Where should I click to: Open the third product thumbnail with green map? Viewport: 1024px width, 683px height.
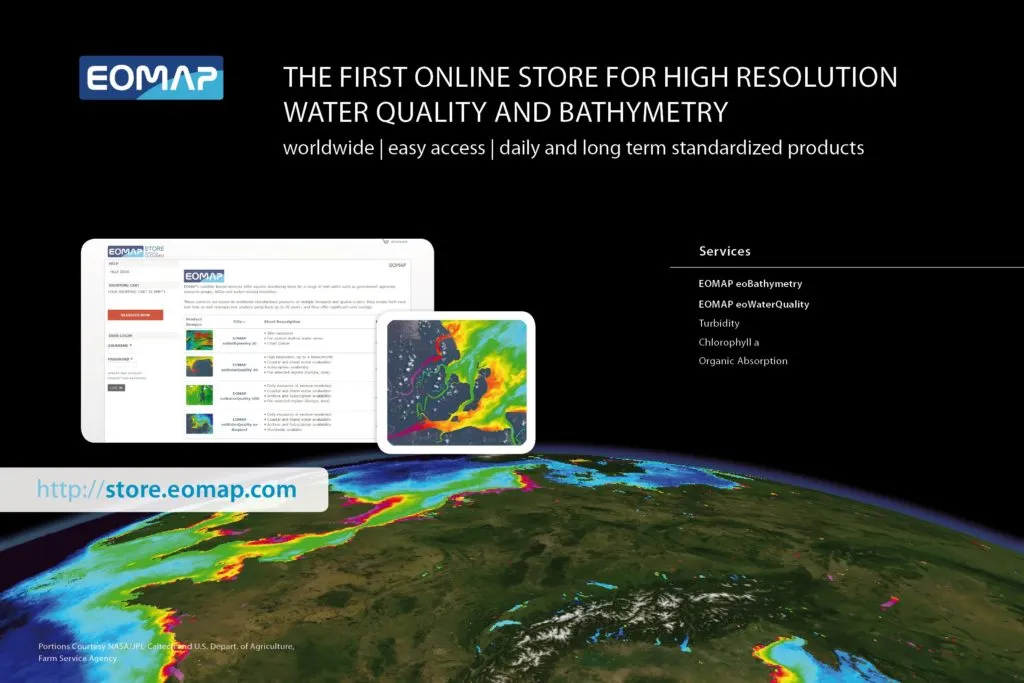click(199, 395)
